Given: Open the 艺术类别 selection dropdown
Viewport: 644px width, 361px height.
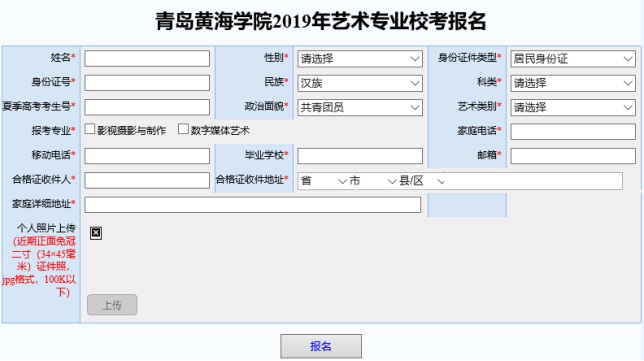Looking at the screenshot, I should (x=573, y=107).
